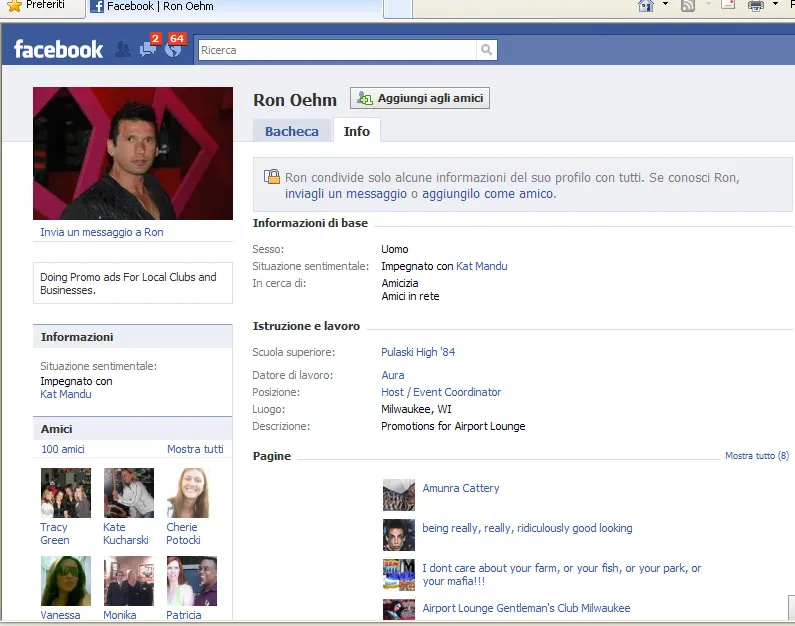Click Invia un messaggio a Ron
Viewport: 795px width, 626px height.
pyautogui.click(x=101, y=232)
